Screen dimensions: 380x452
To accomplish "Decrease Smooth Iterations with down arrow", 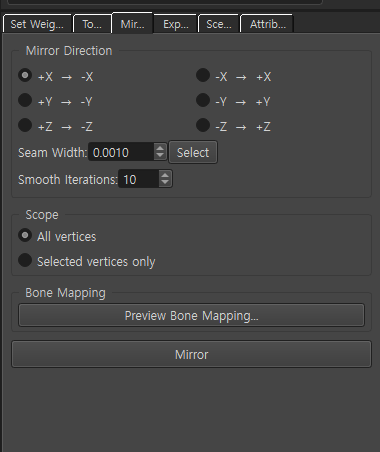I will [x=165, y=183].
